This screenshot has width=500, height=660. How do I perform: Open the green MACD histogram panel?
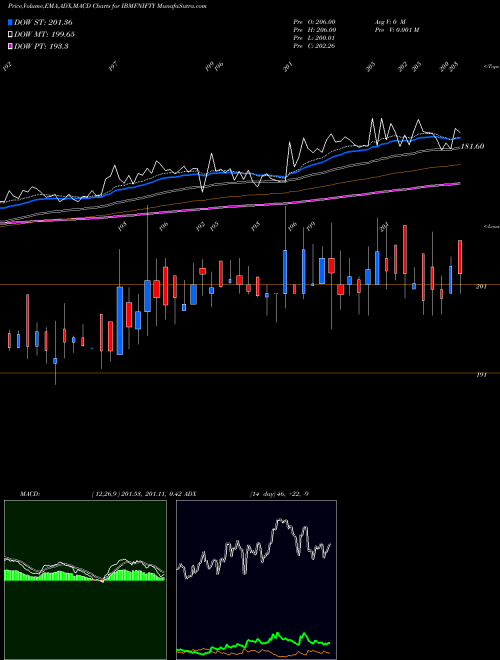tap(85, 580)
